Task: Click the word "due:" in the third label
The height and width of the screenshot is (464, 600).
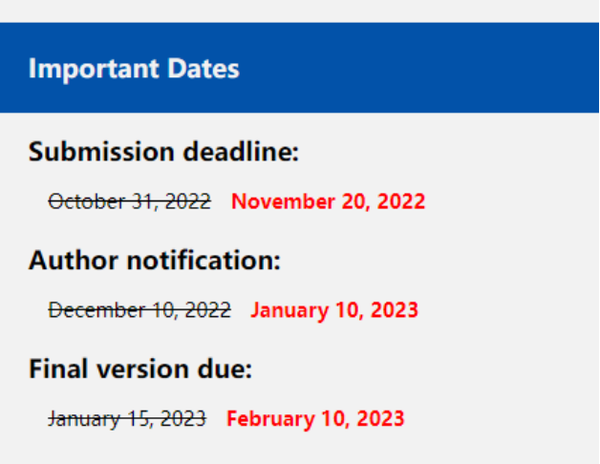Action: [x=223, y=369]
